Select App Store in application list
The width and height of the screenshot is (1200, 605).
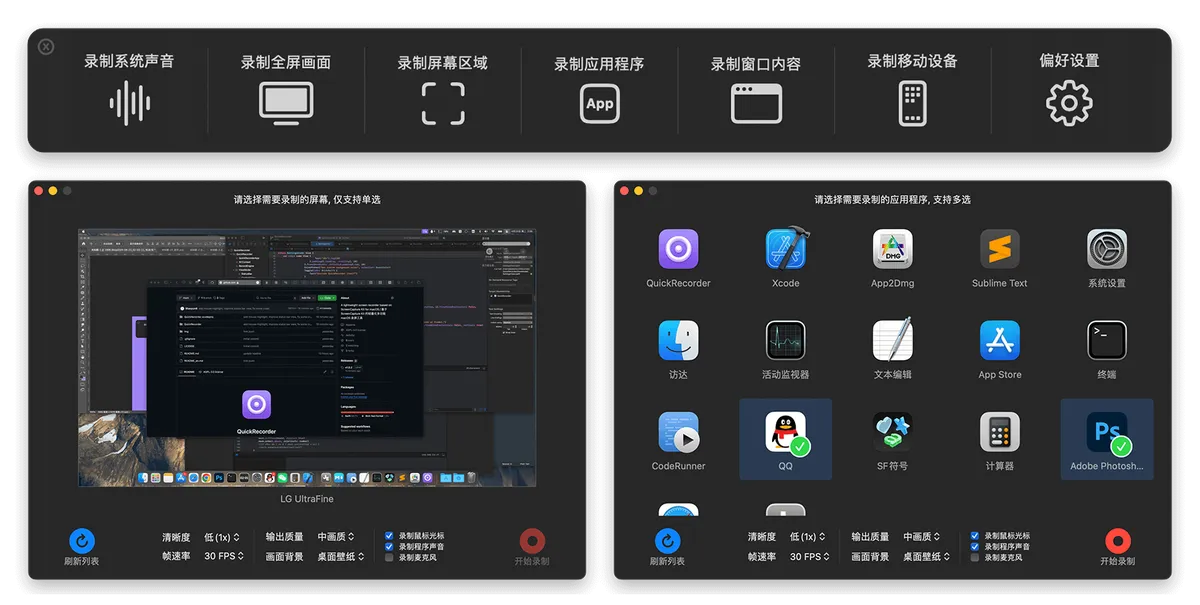point(1000,340)
